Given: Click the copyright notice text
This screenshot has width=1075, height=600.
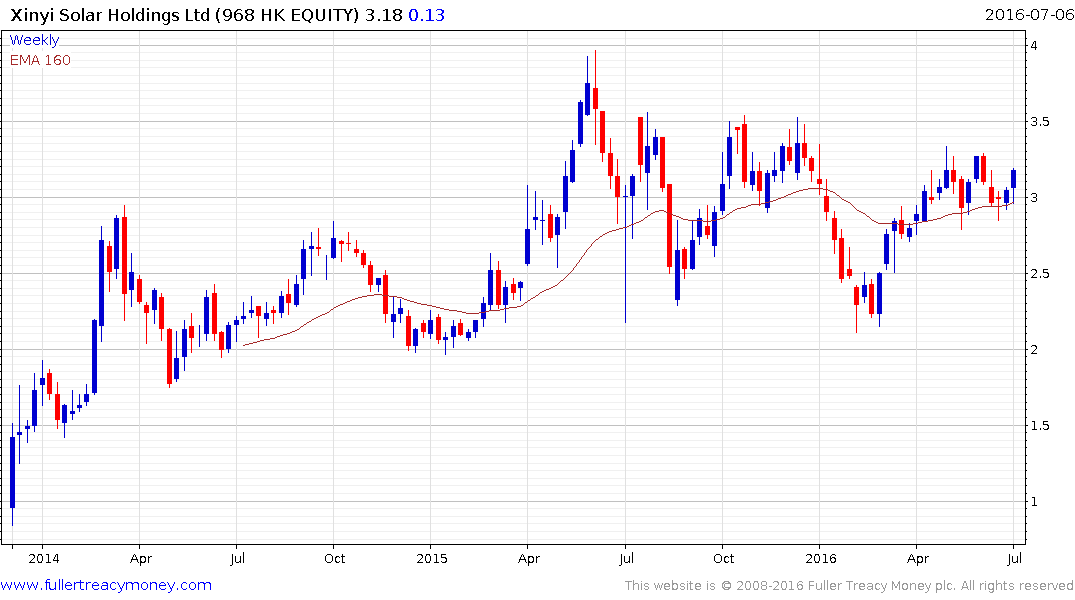Looking at the screenshot, I should click(x=849, y=586).
